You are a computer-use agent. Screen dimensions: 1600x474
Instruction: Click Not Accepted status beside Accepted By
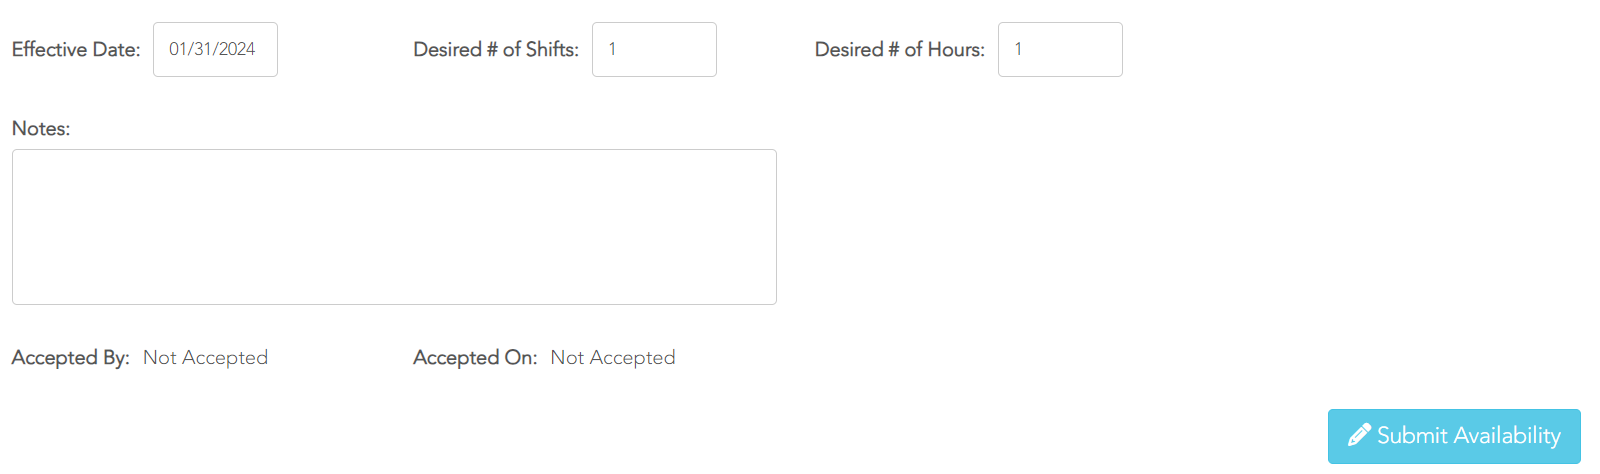pyautogui.click(x=205, y=358)
